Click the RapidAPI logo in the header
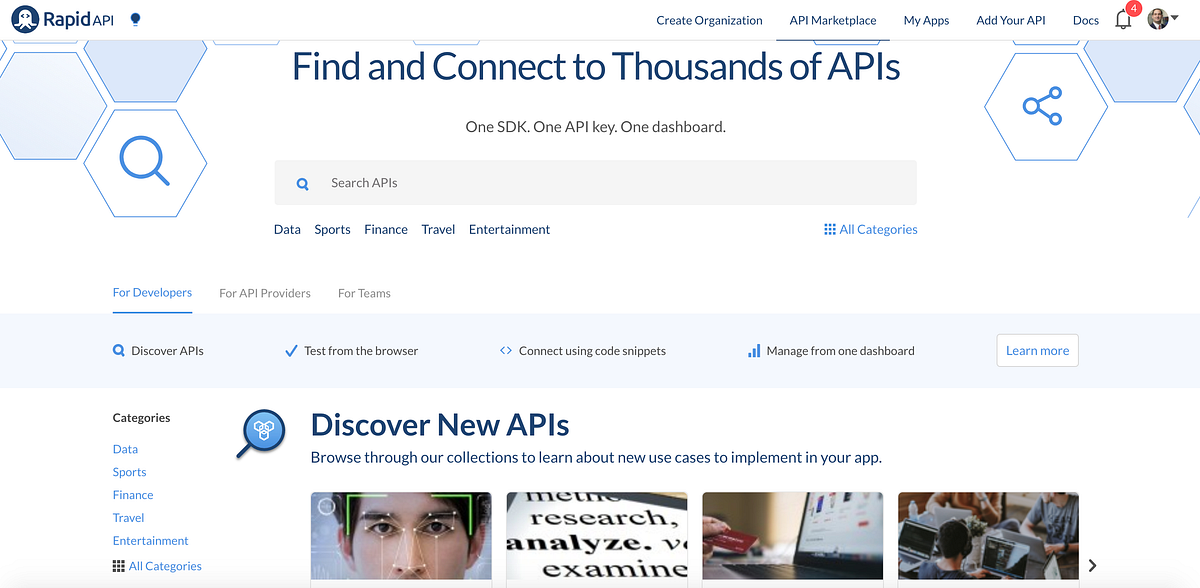 click(x=62, y=18)
